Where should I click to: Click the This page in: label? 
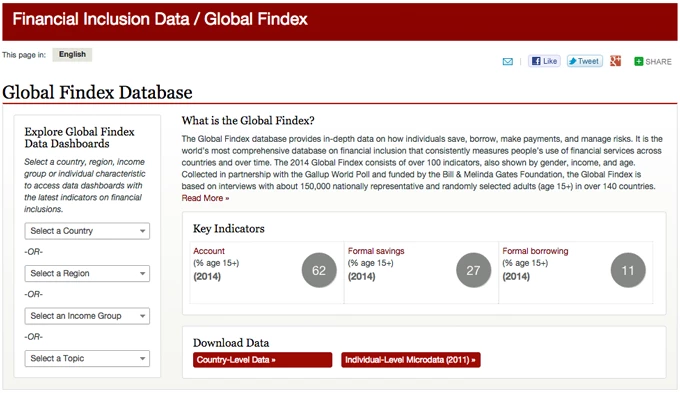tap(24, 55)
